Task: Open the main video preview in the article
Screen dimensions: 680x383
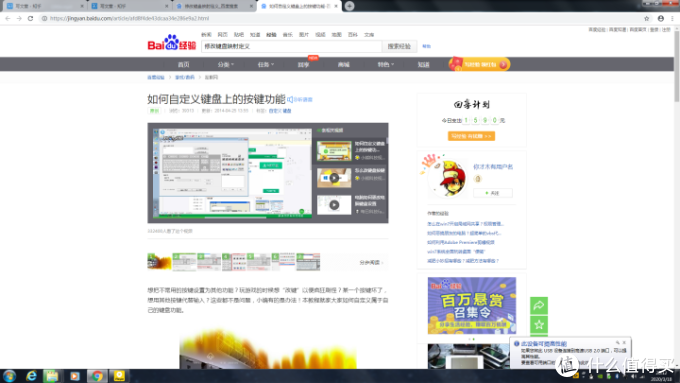Action: coord(232,173)
